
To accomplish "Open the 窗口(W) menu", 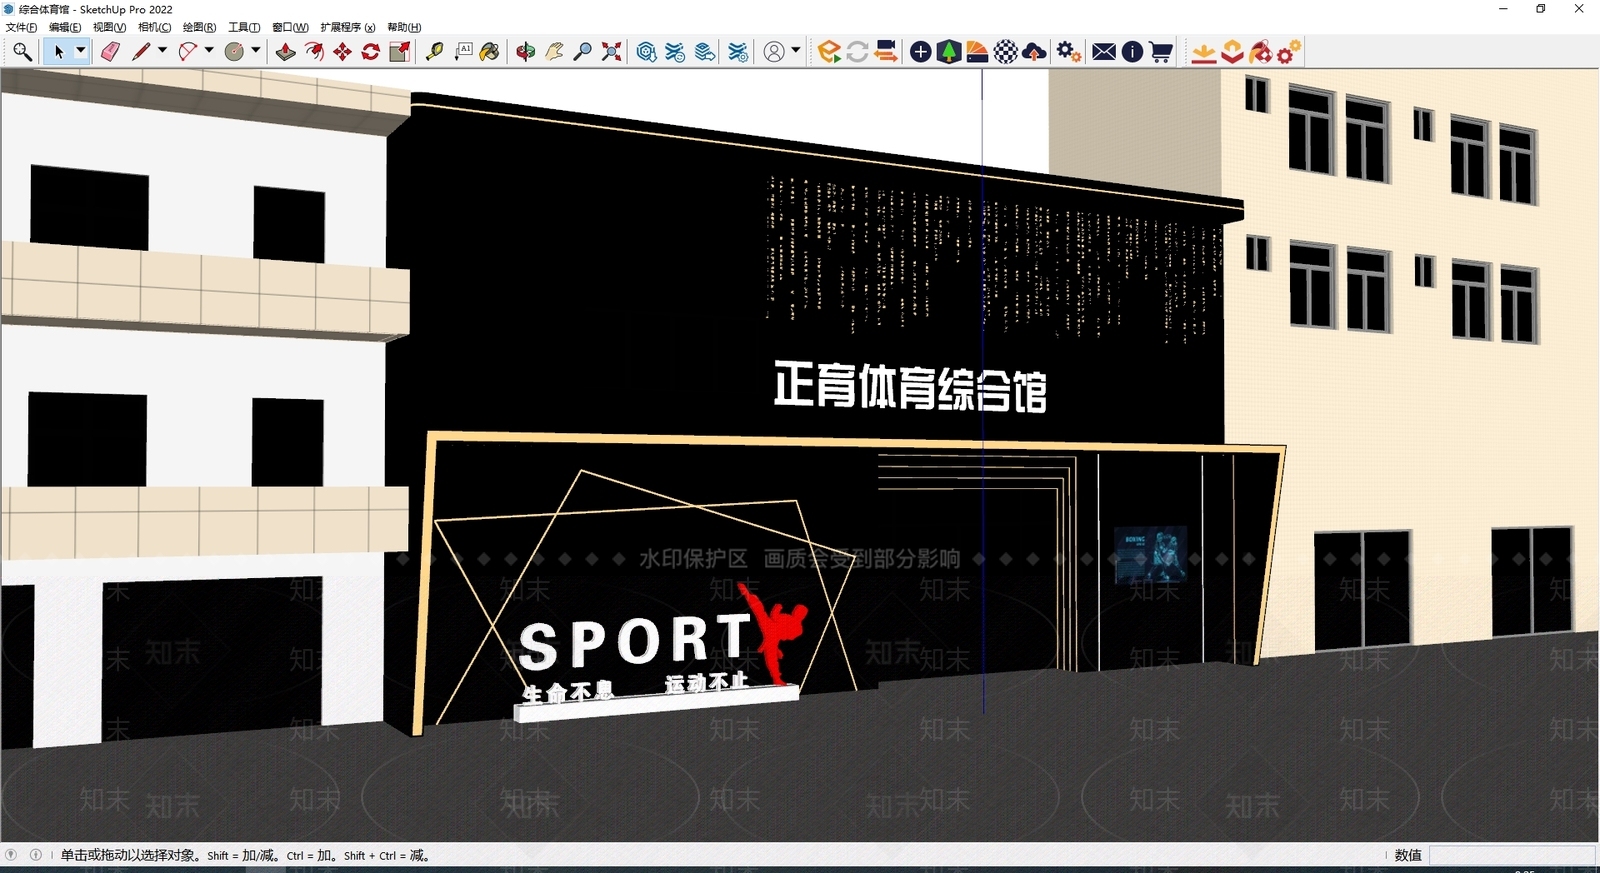I will [290, 27].
